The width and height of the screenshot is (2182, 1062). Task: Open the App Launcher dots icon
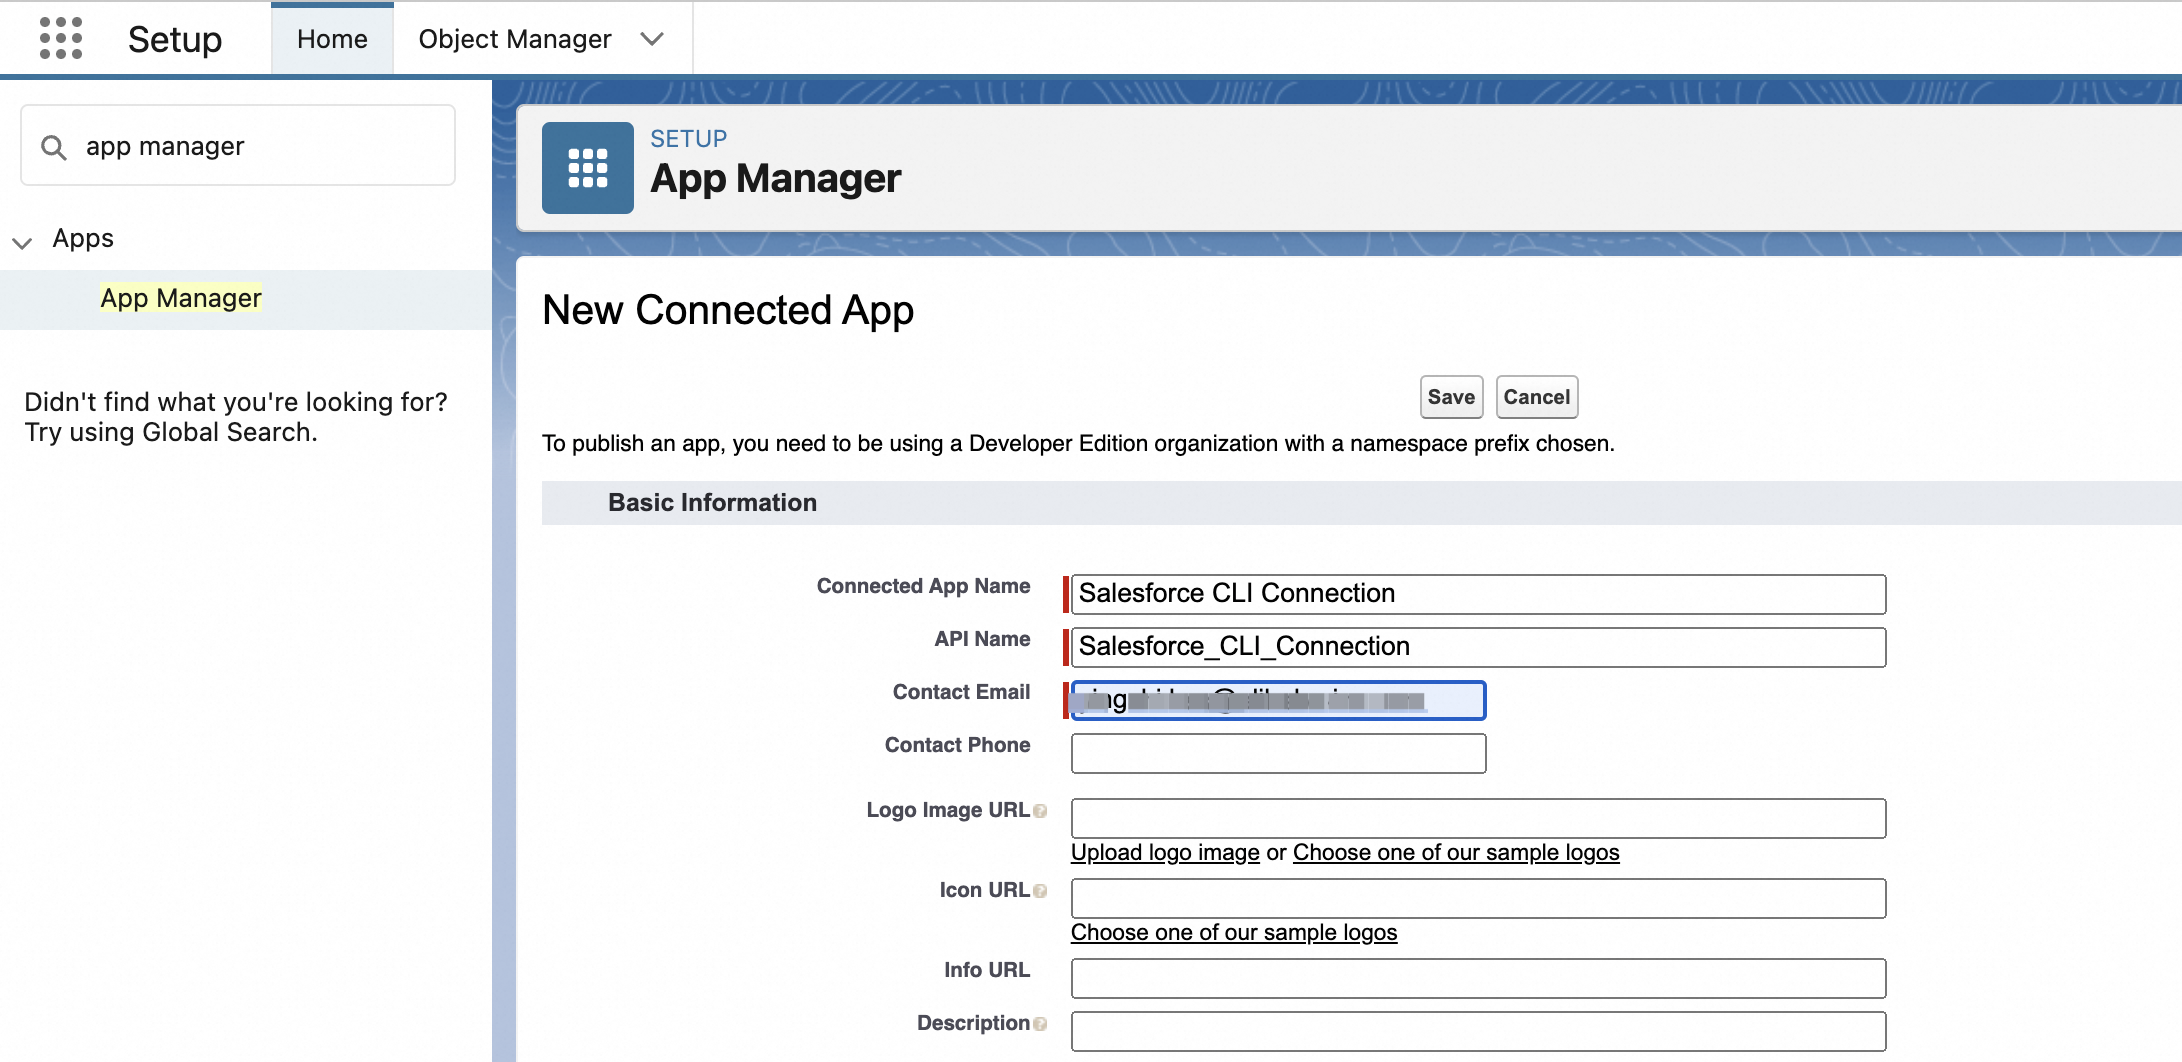[x=61, y=38]
